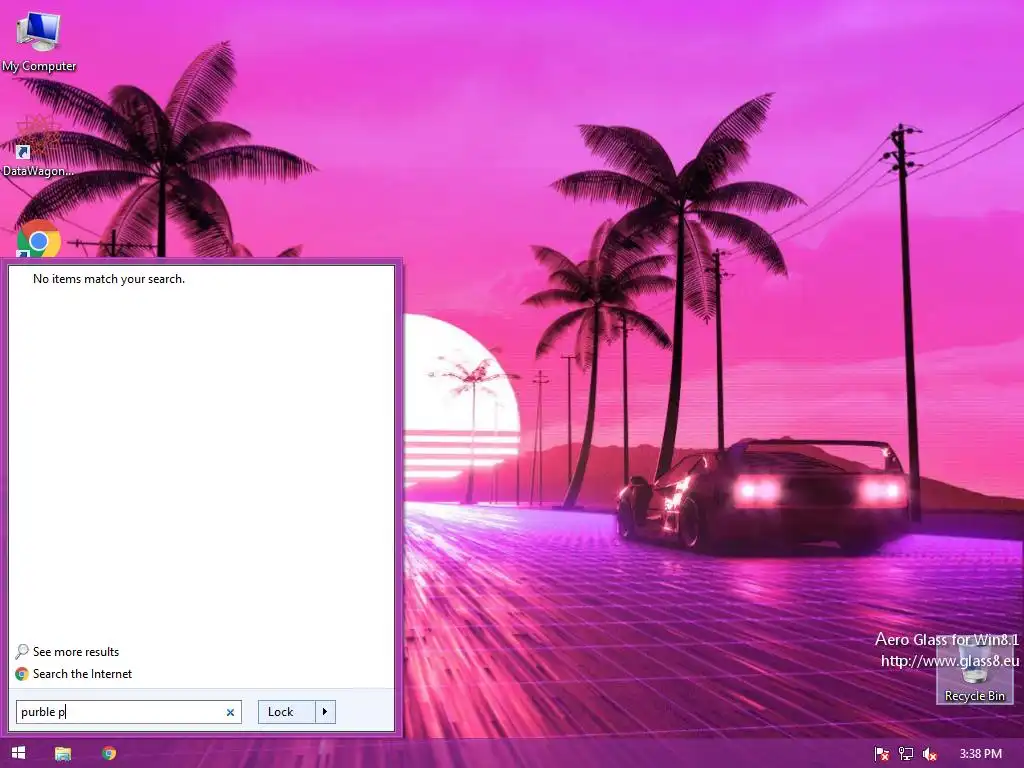The width and height of the screenshot is (1024, 768).
Task: Click the Windows Start button
Action: click(x=18, y=753)
